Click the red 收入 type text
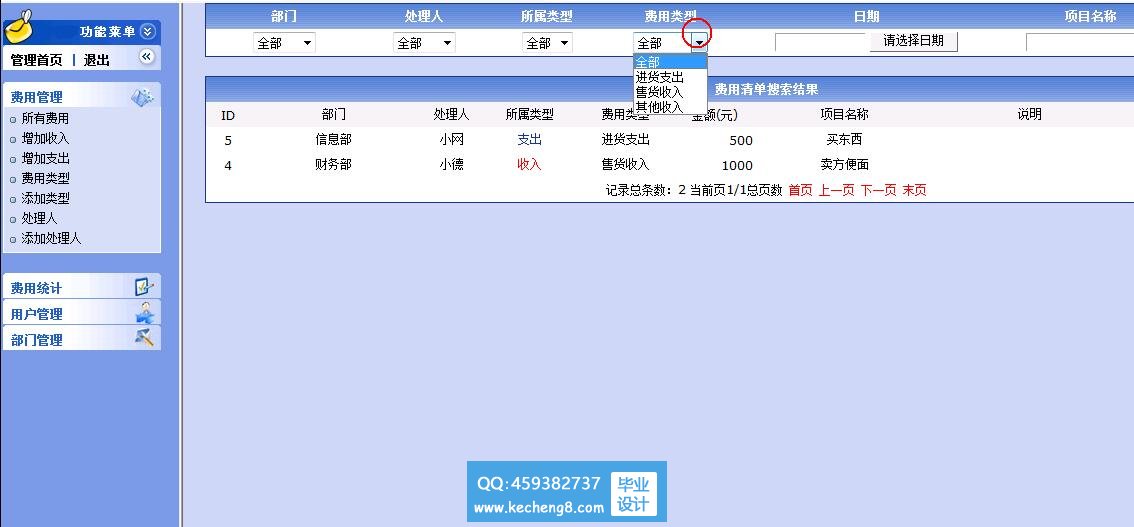1134x527 pixels. click(529, 164)
